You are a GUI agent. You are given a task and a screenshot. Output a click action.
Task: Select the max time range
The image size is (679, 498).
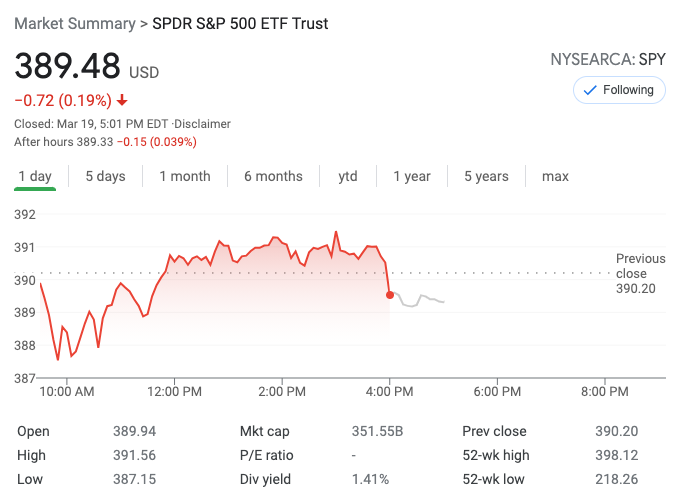coord(555,176)
